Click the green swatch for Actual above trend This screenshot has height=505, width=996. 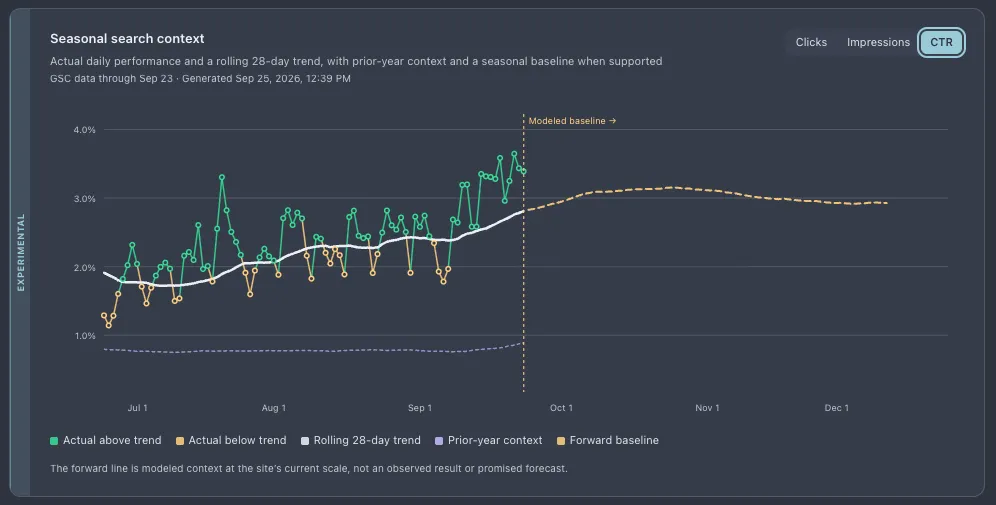(x=54, y=441)
